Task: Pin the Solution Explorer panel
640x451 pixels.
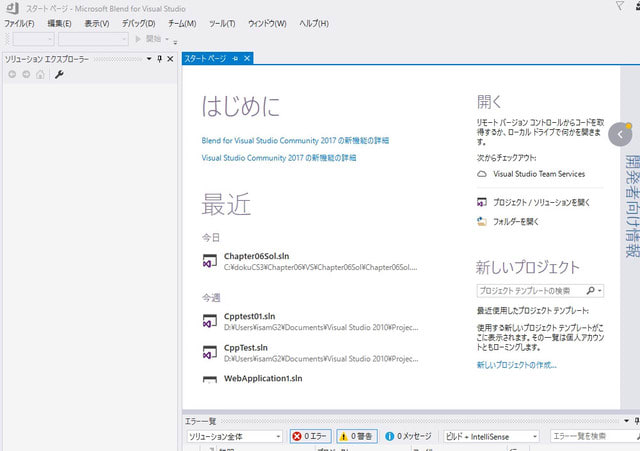Action: (160, 59)
